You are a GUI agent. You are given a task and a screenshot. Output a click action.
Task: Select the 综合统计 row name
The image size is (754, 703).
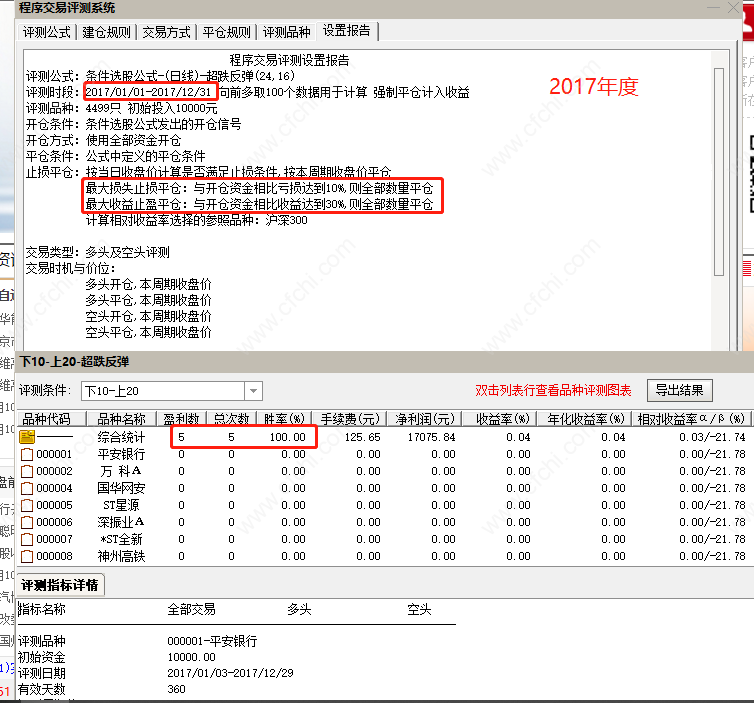pyautogui.click(x=121, y=437)
